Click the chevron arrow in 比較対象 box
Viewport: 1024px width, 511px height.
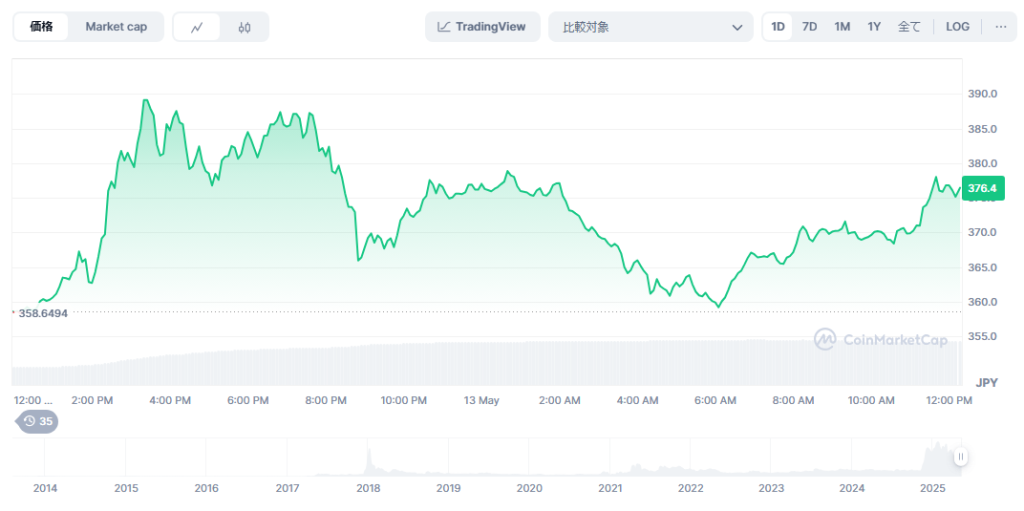click(737, 27)
